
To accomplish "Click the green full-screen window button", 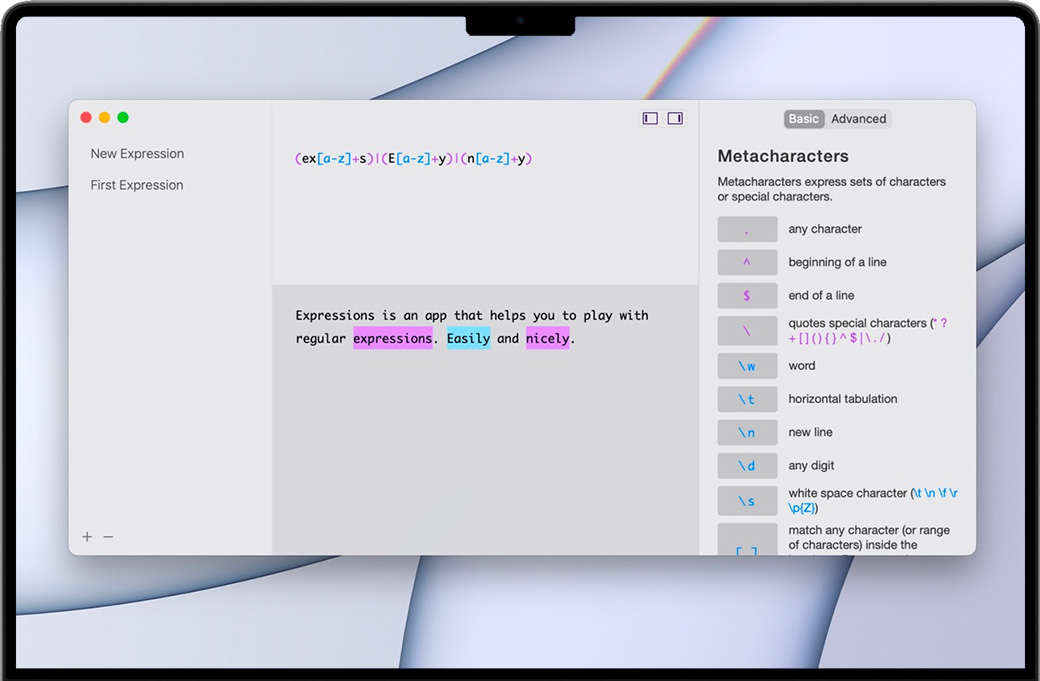I will pos(123,118).
